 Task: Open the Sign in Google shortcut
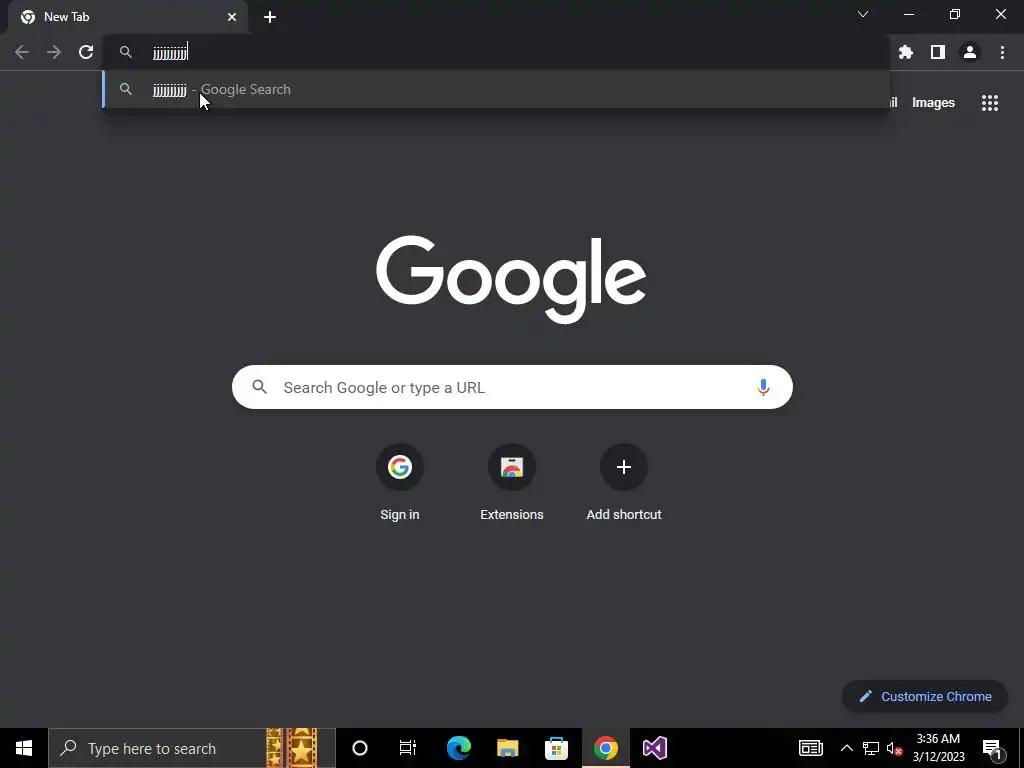[x=400, y=483]
